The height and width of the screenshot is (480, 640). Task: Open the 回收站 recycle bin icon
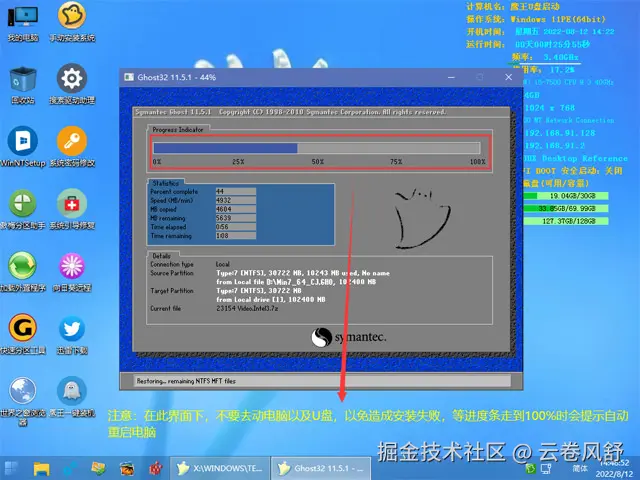(x=23, y=84)
